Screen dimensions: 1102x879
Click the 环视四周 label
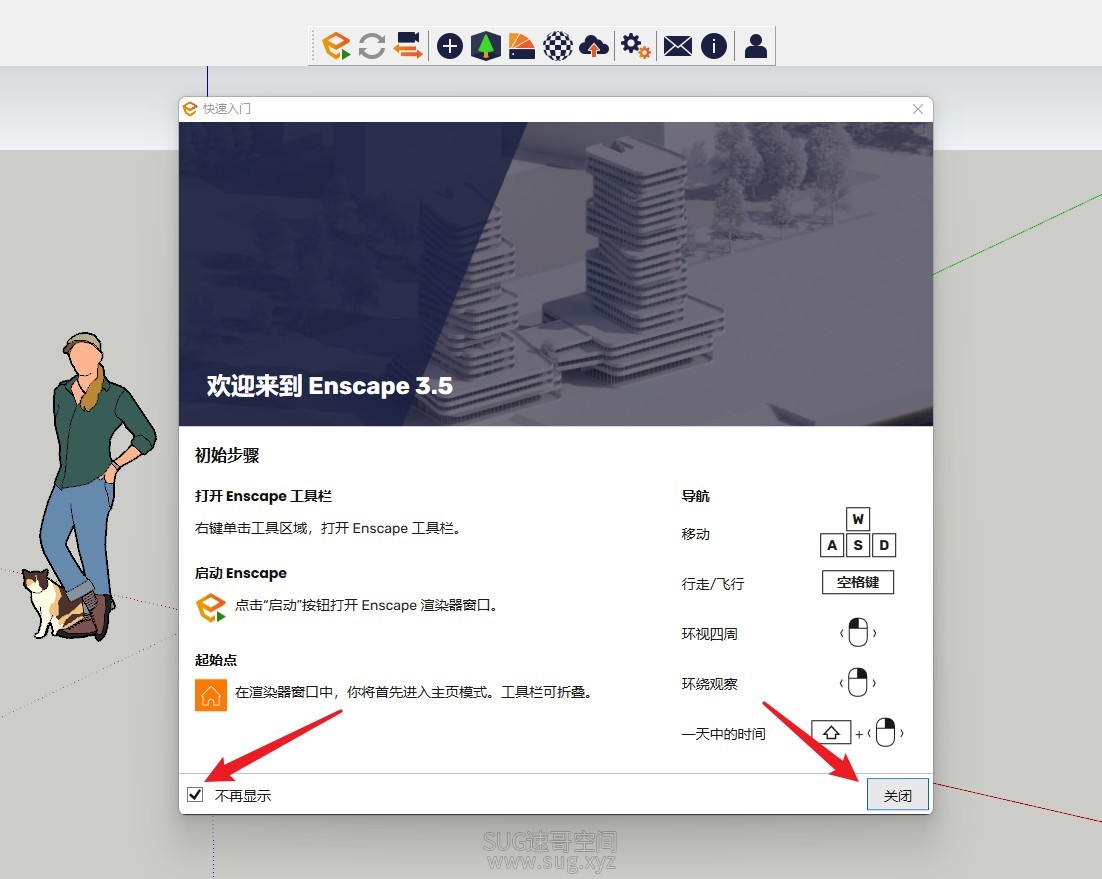coord(710,634)
